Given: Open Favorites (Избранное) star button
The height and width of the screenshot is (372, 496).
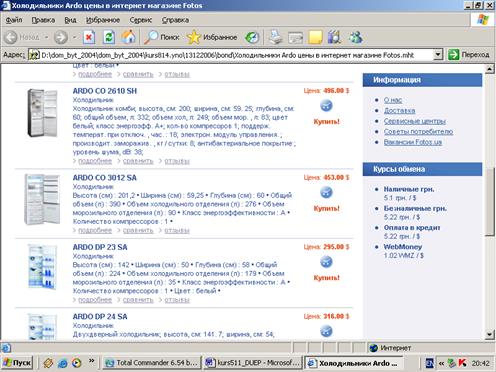Looking at the screenshot, I should coord(212,37).
